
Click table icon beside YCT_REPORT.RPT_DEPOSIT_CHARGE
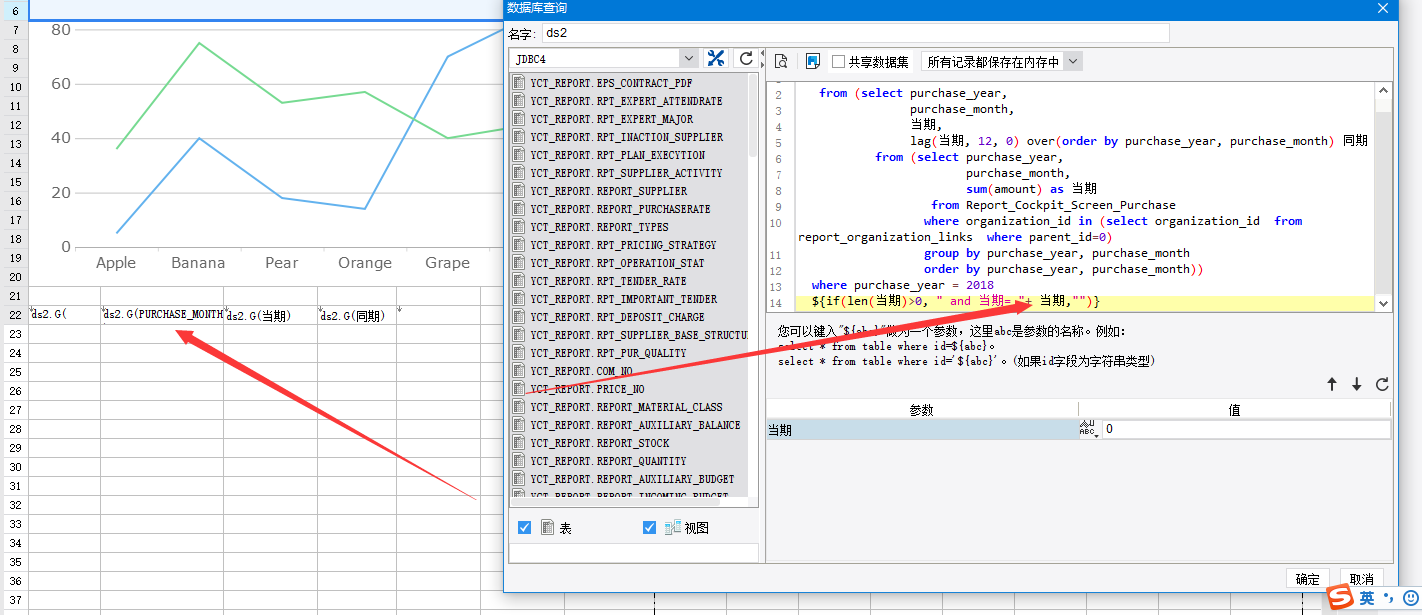(519, 317)
